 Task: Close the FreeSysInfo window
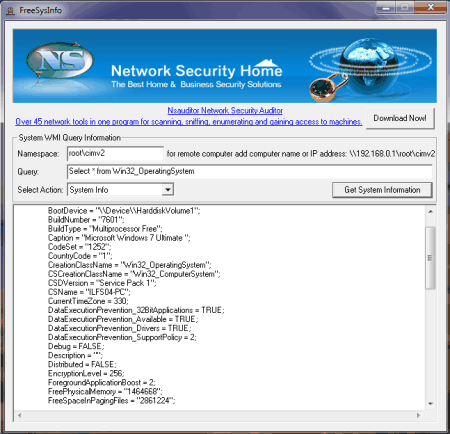pyautogui.click(x=430, y=7)
